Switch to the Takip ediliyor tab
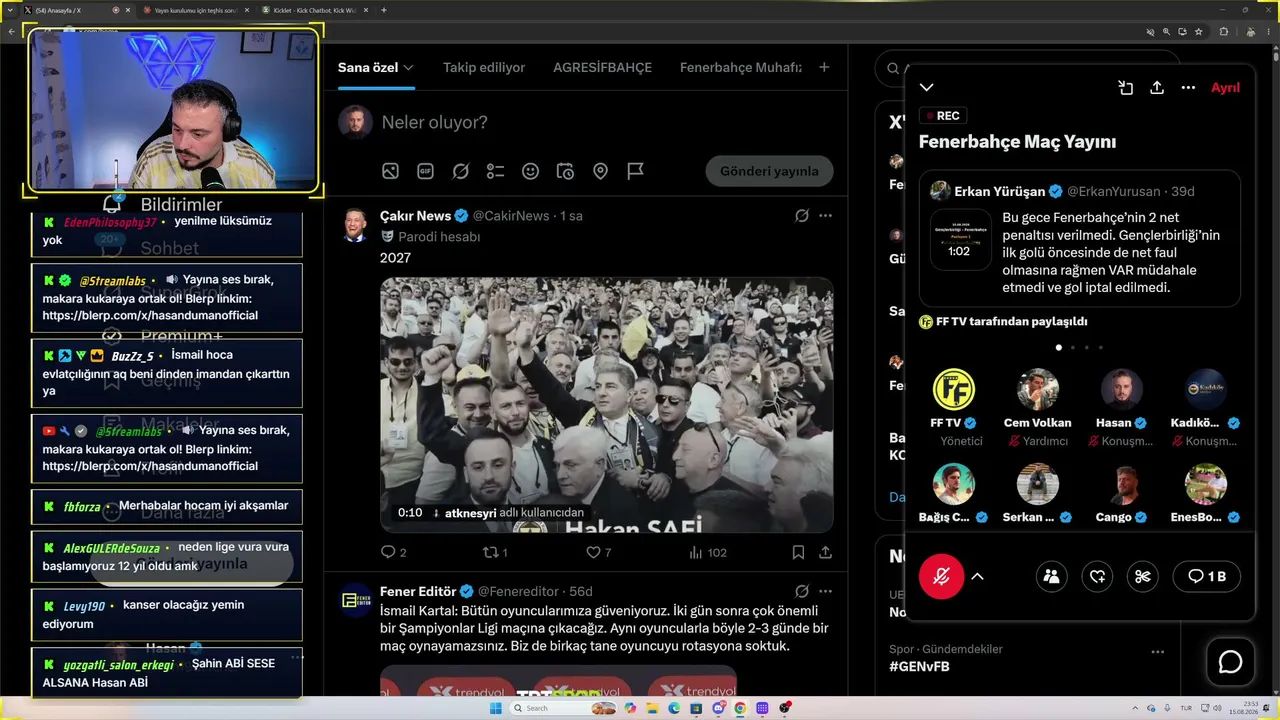 tap(484, 67)
